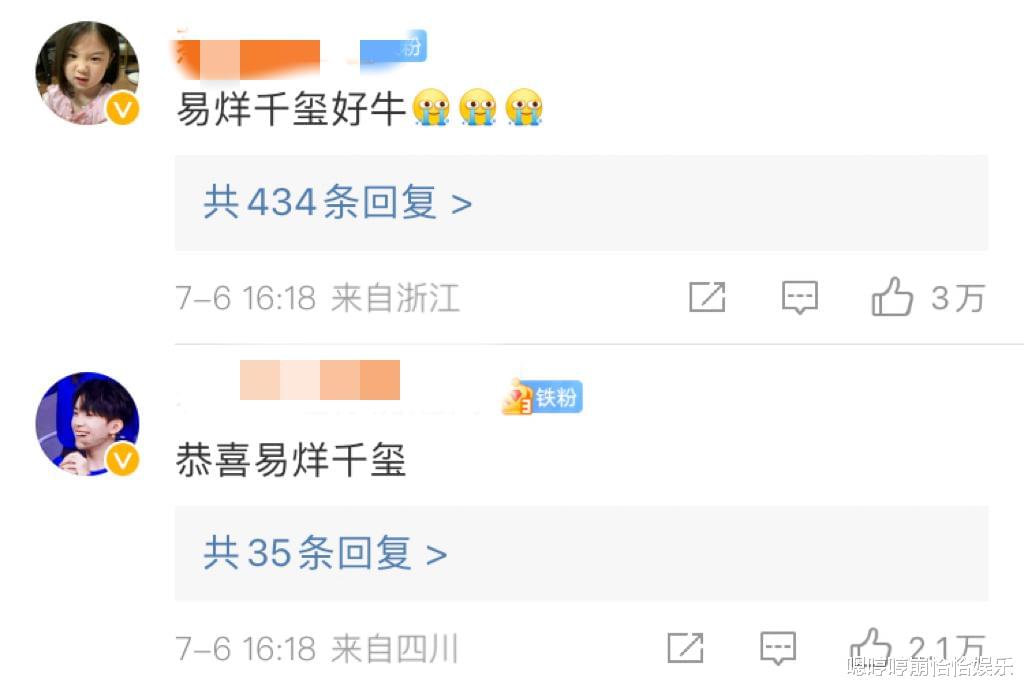The width and height of the screenshot is (1024, 691).
Task: Like the second comment from 四川
Action: tap(871, 647)
